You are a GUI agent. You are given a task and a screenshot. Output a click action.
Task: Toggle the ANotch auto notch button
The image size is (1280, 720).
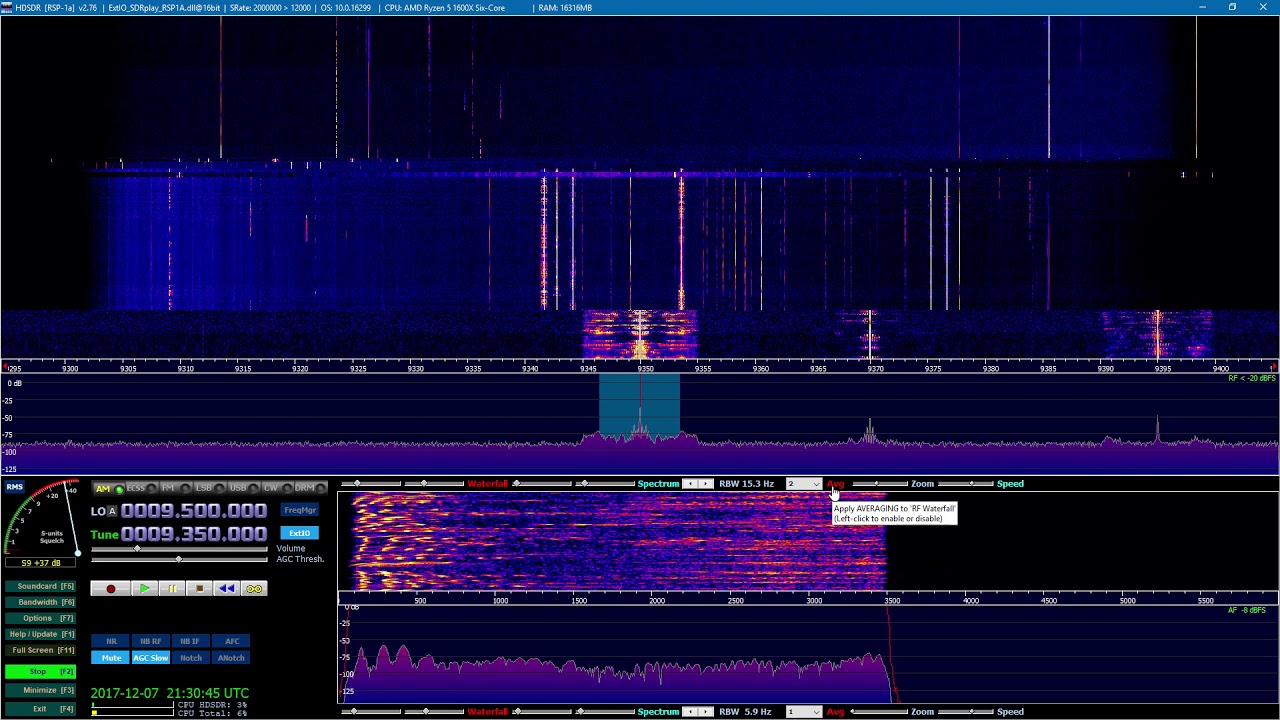tap(231, 658)
